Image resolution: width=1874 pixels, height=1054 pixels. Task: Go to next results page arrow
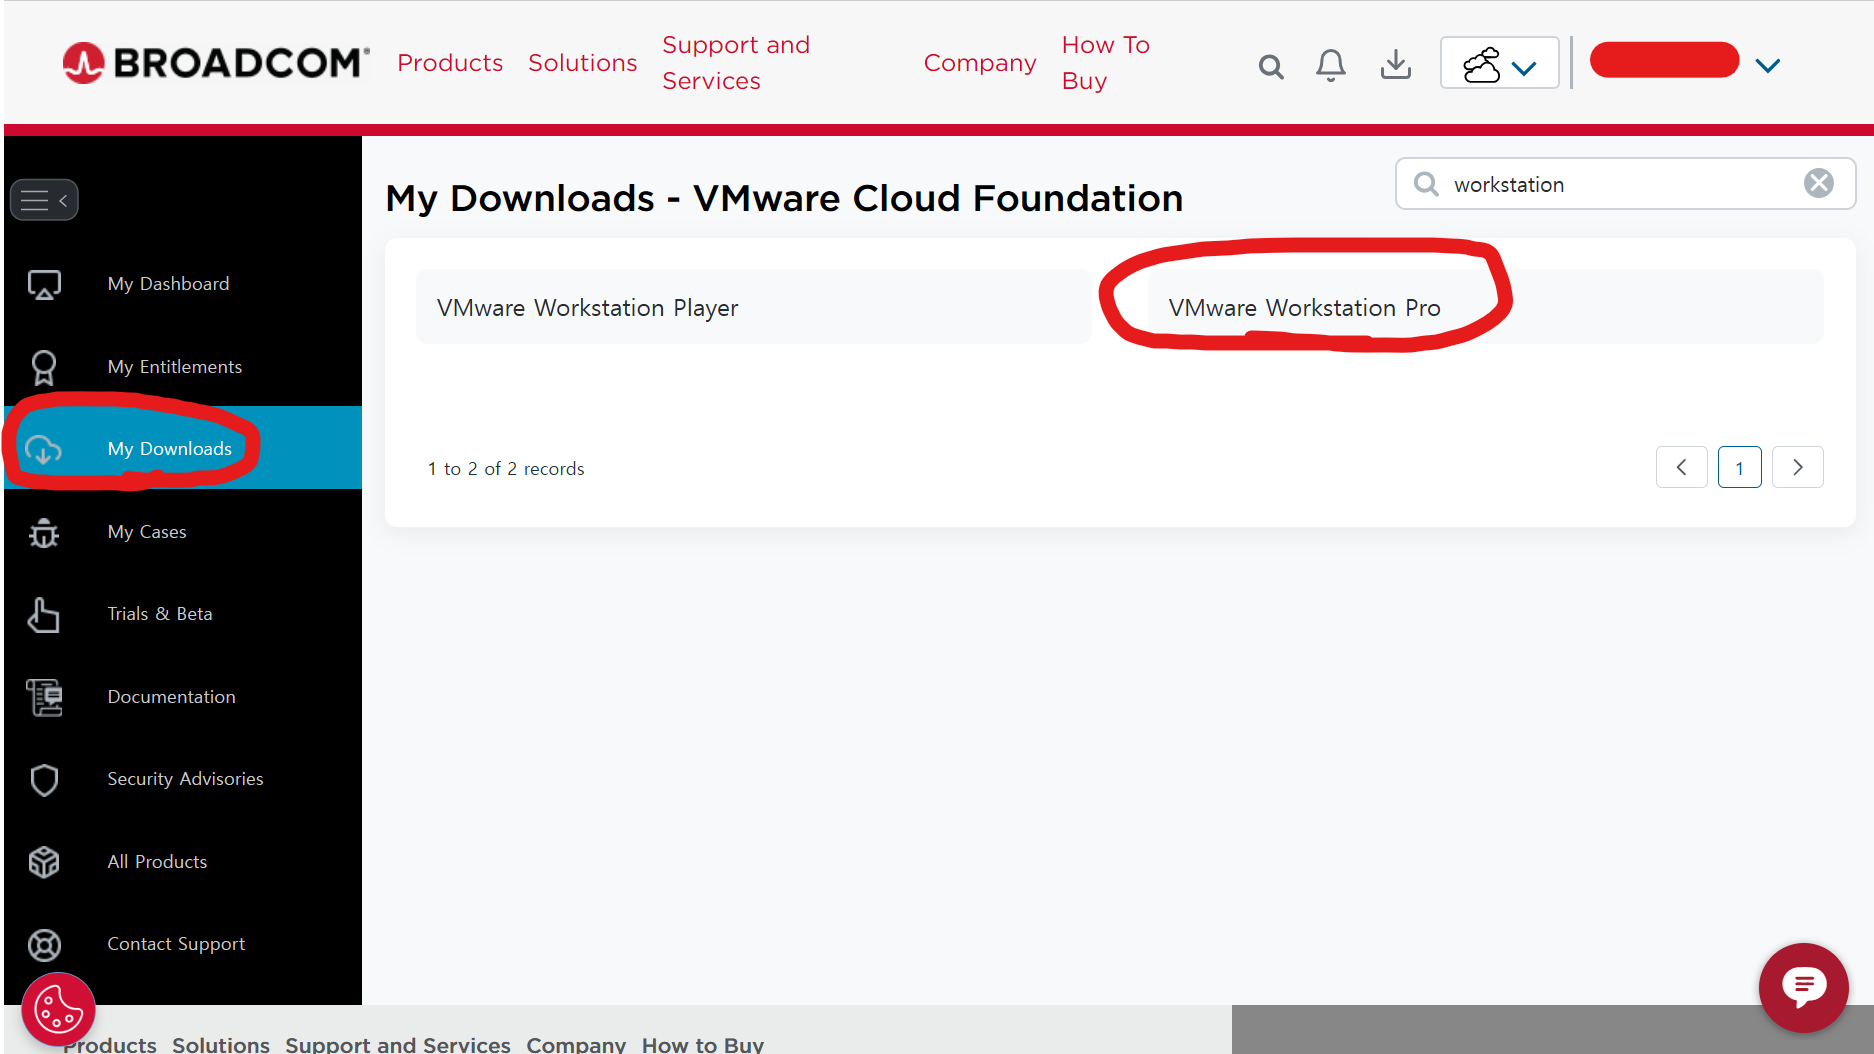[1797, 467]
